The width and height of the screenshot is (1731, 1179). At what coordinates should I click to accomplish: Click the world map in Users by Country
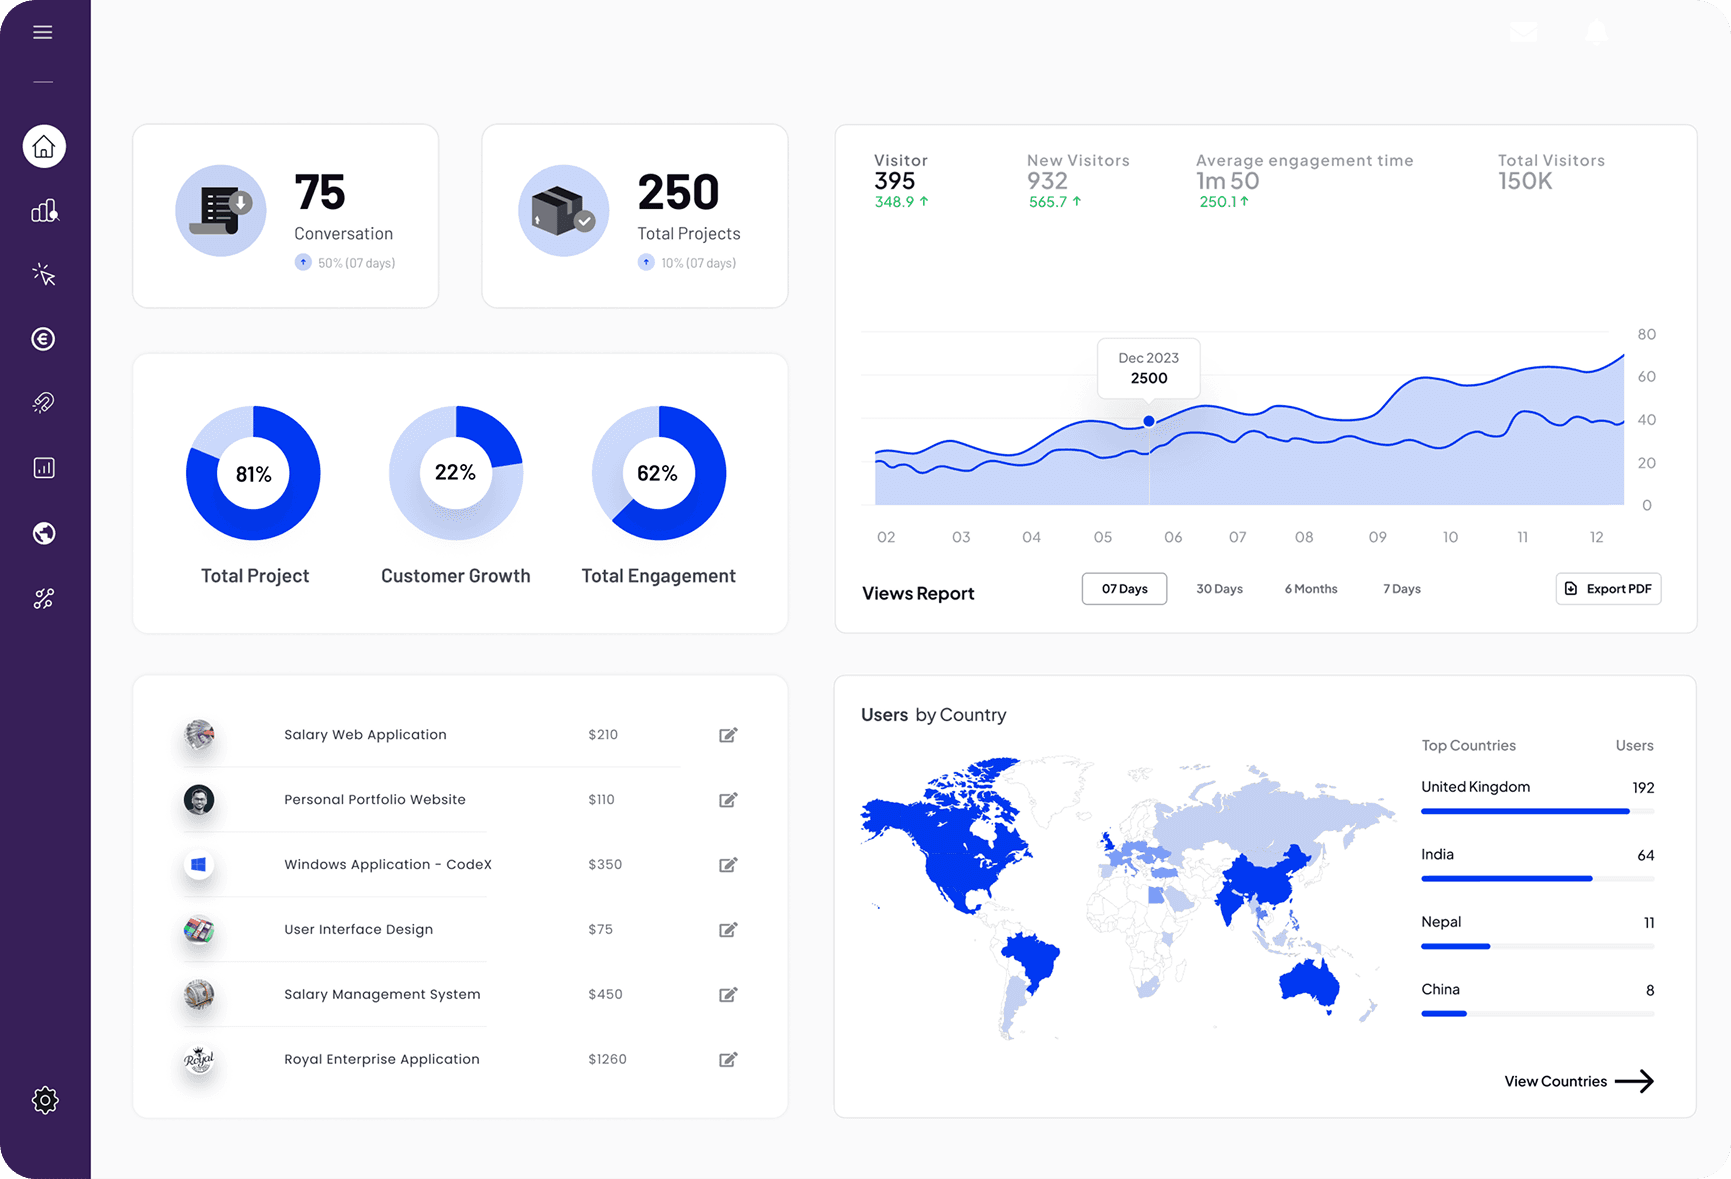[1127, 898]
